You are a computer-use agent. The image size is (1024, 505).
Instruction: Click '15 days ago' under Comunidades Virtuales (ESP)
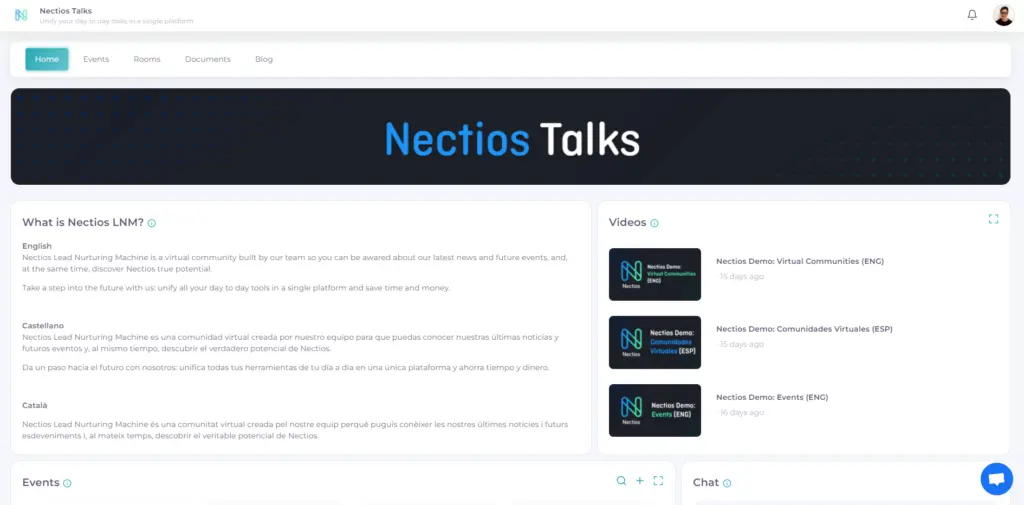741,344
